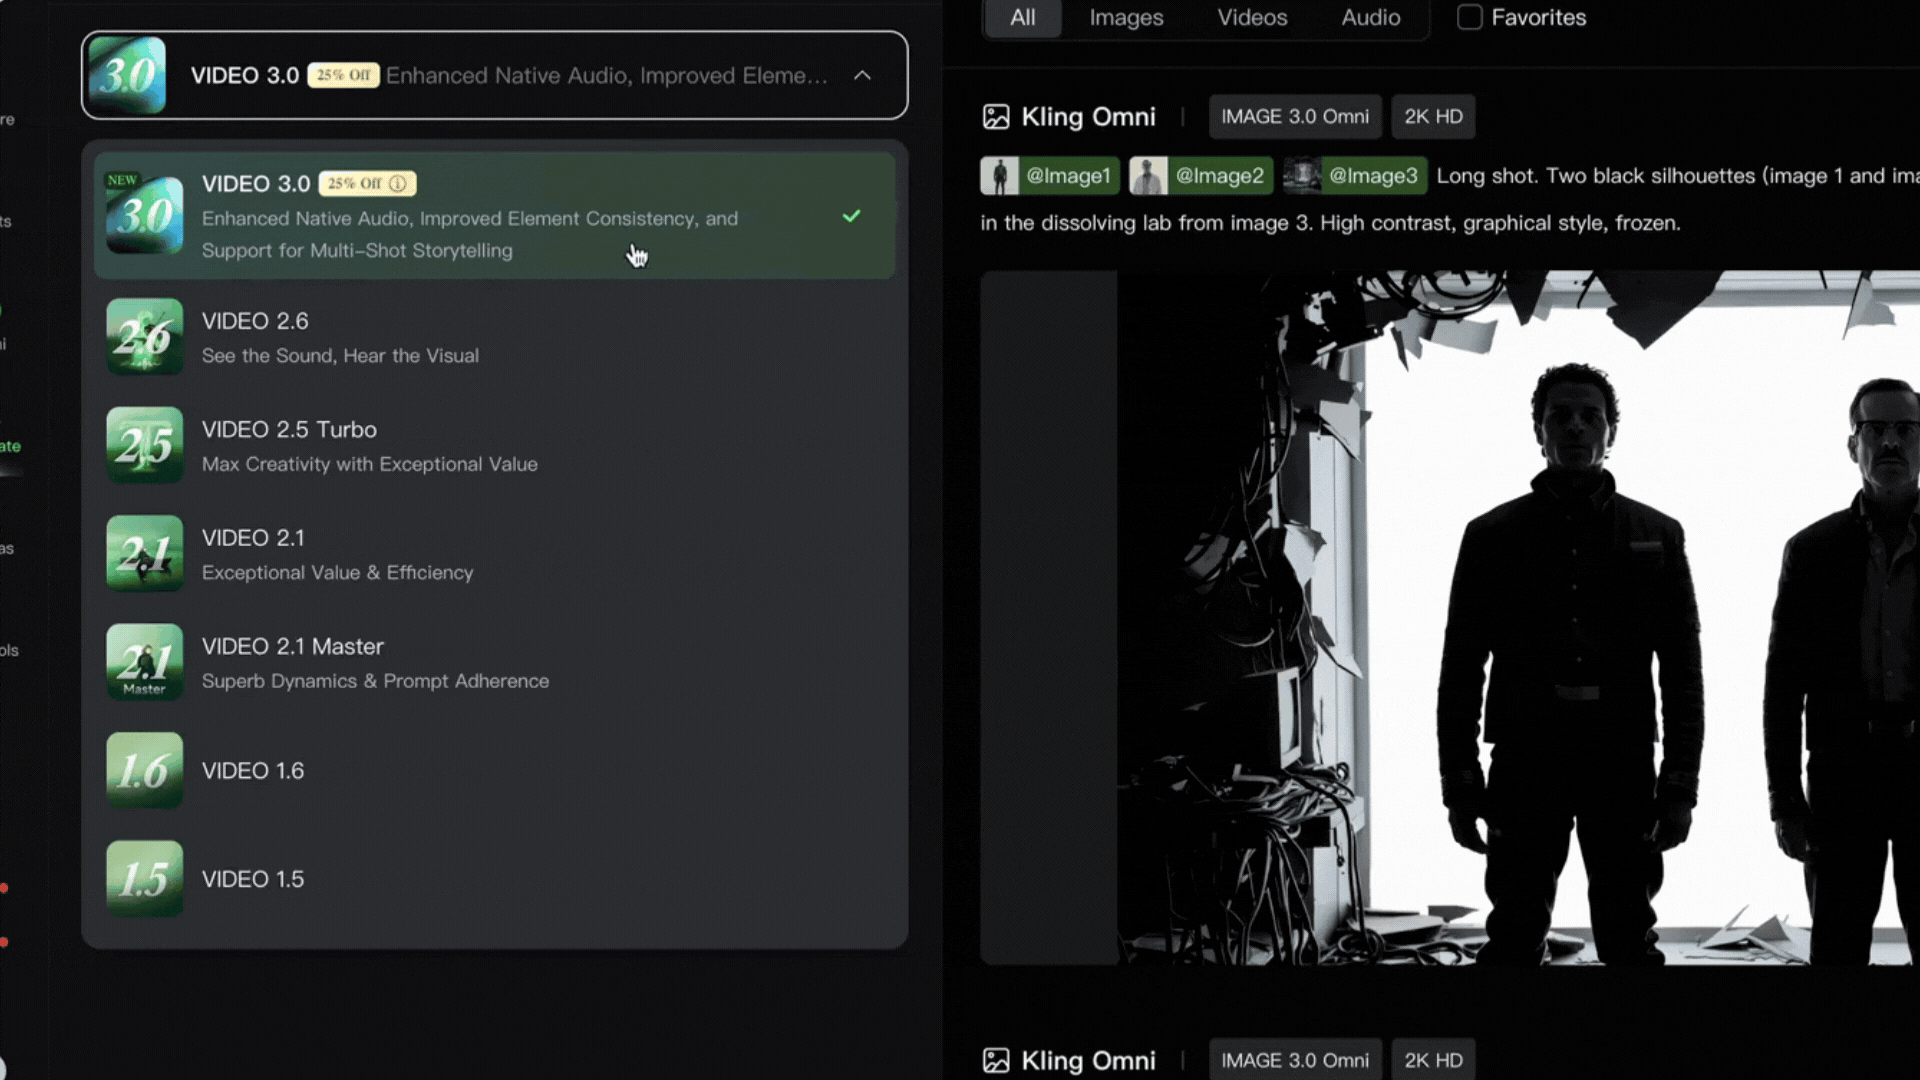Click the @Image1 reference tag

coord(1049,176)
